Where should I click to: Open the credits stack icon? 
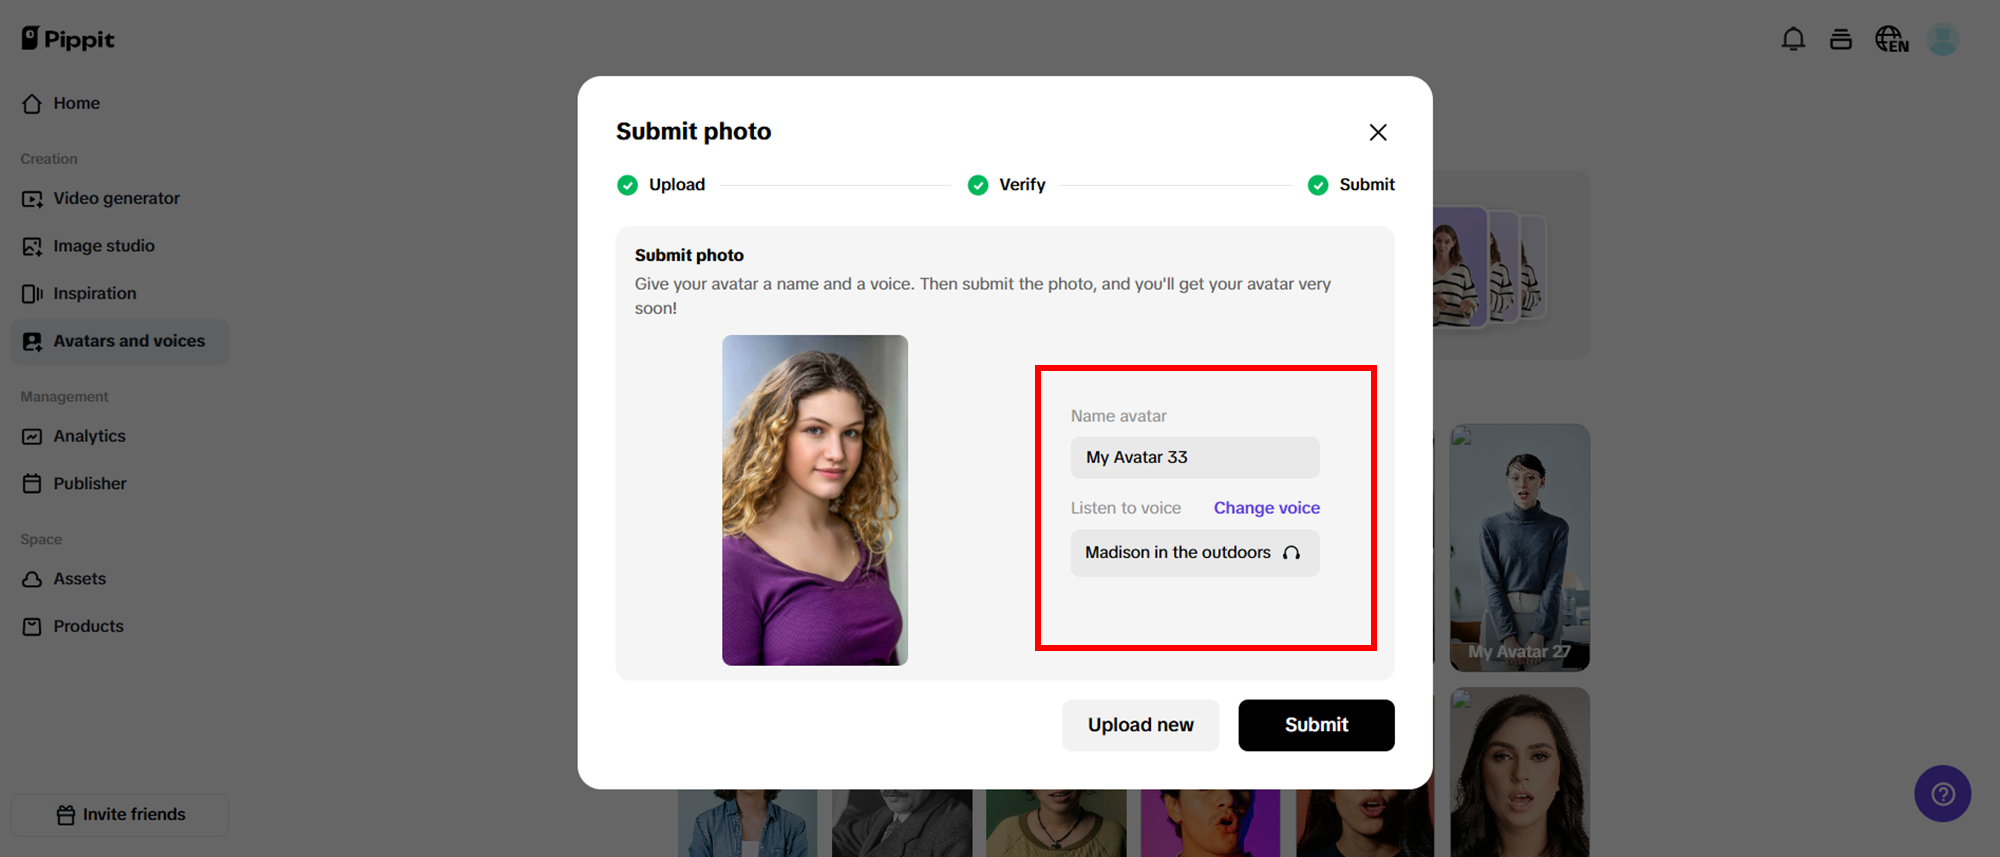[1841, 39]
